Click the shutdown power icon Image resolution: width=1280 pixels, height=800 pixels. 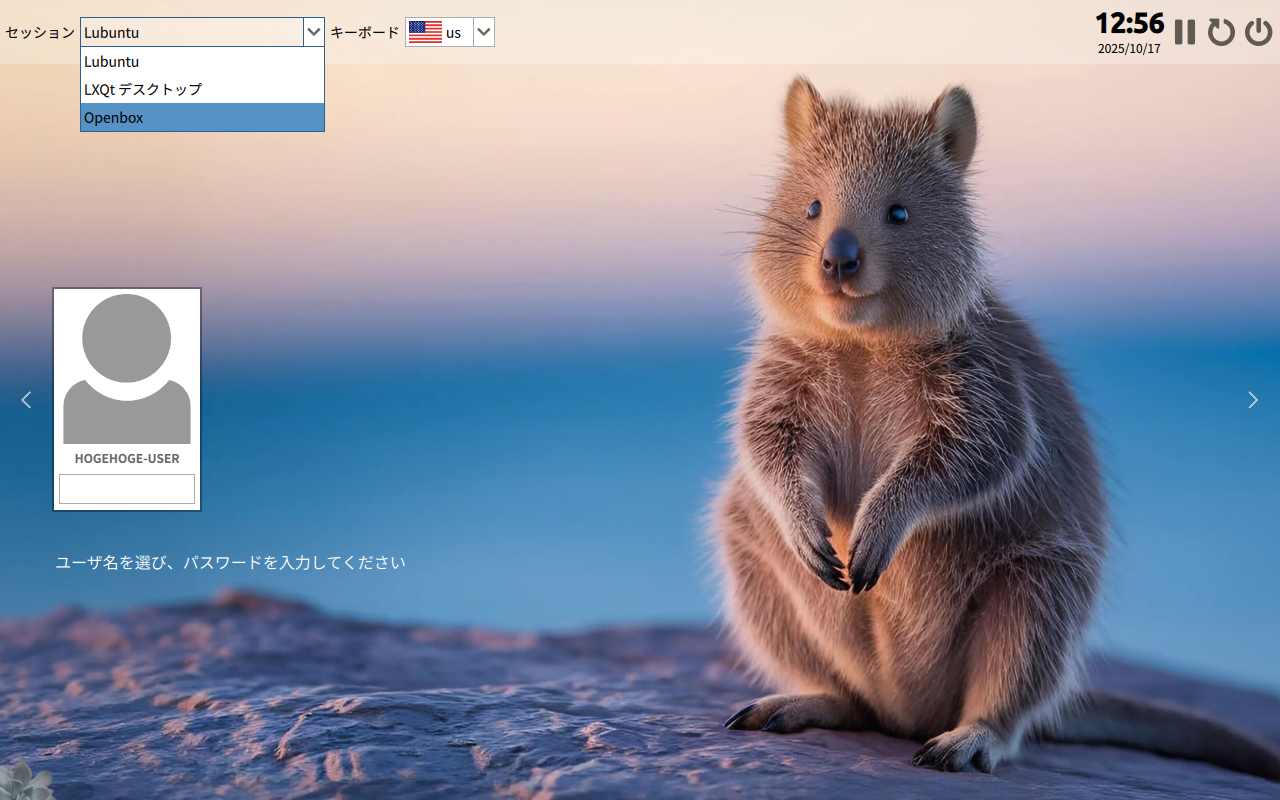click(x=1258, y=32)
